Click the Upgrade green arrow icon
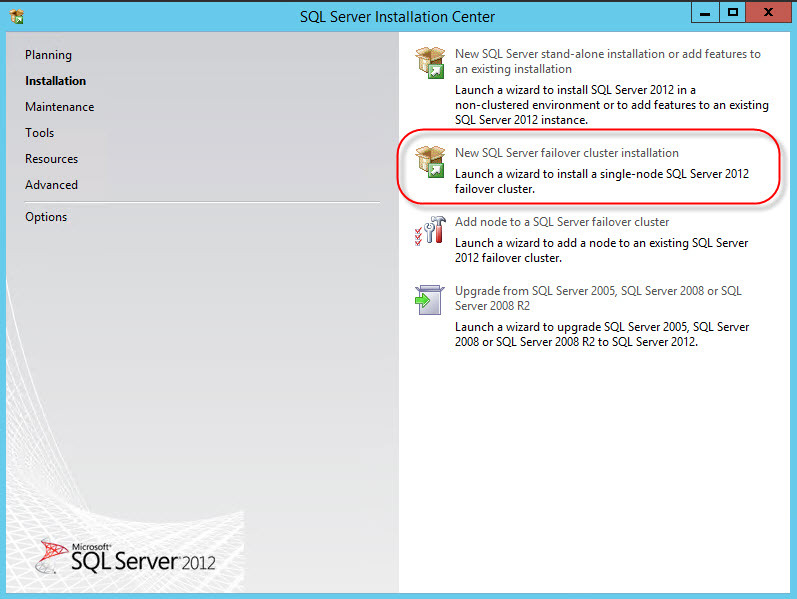The image size is (797, 599). point(430,300)
